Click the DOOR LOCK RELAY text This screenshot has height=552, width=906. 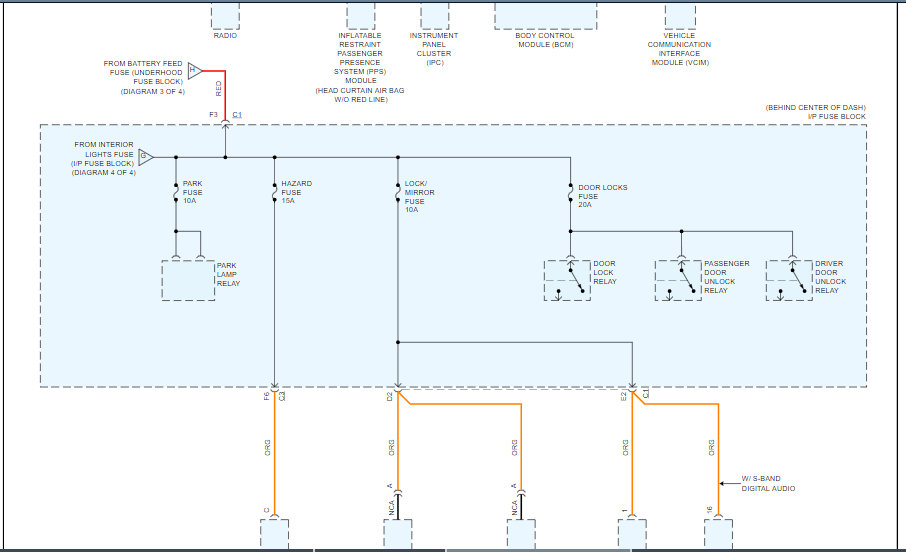tap(605, 272)
